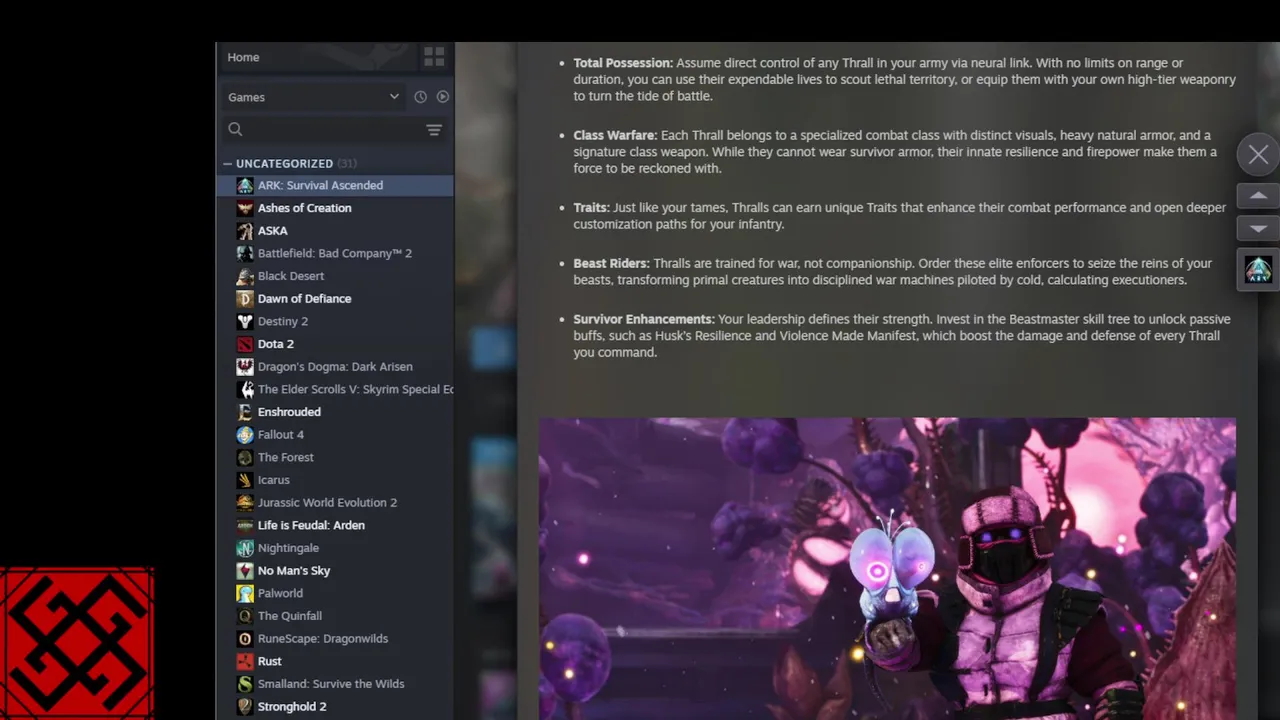Click the "Total Possession:" bold heading

(x=623, y=63)
